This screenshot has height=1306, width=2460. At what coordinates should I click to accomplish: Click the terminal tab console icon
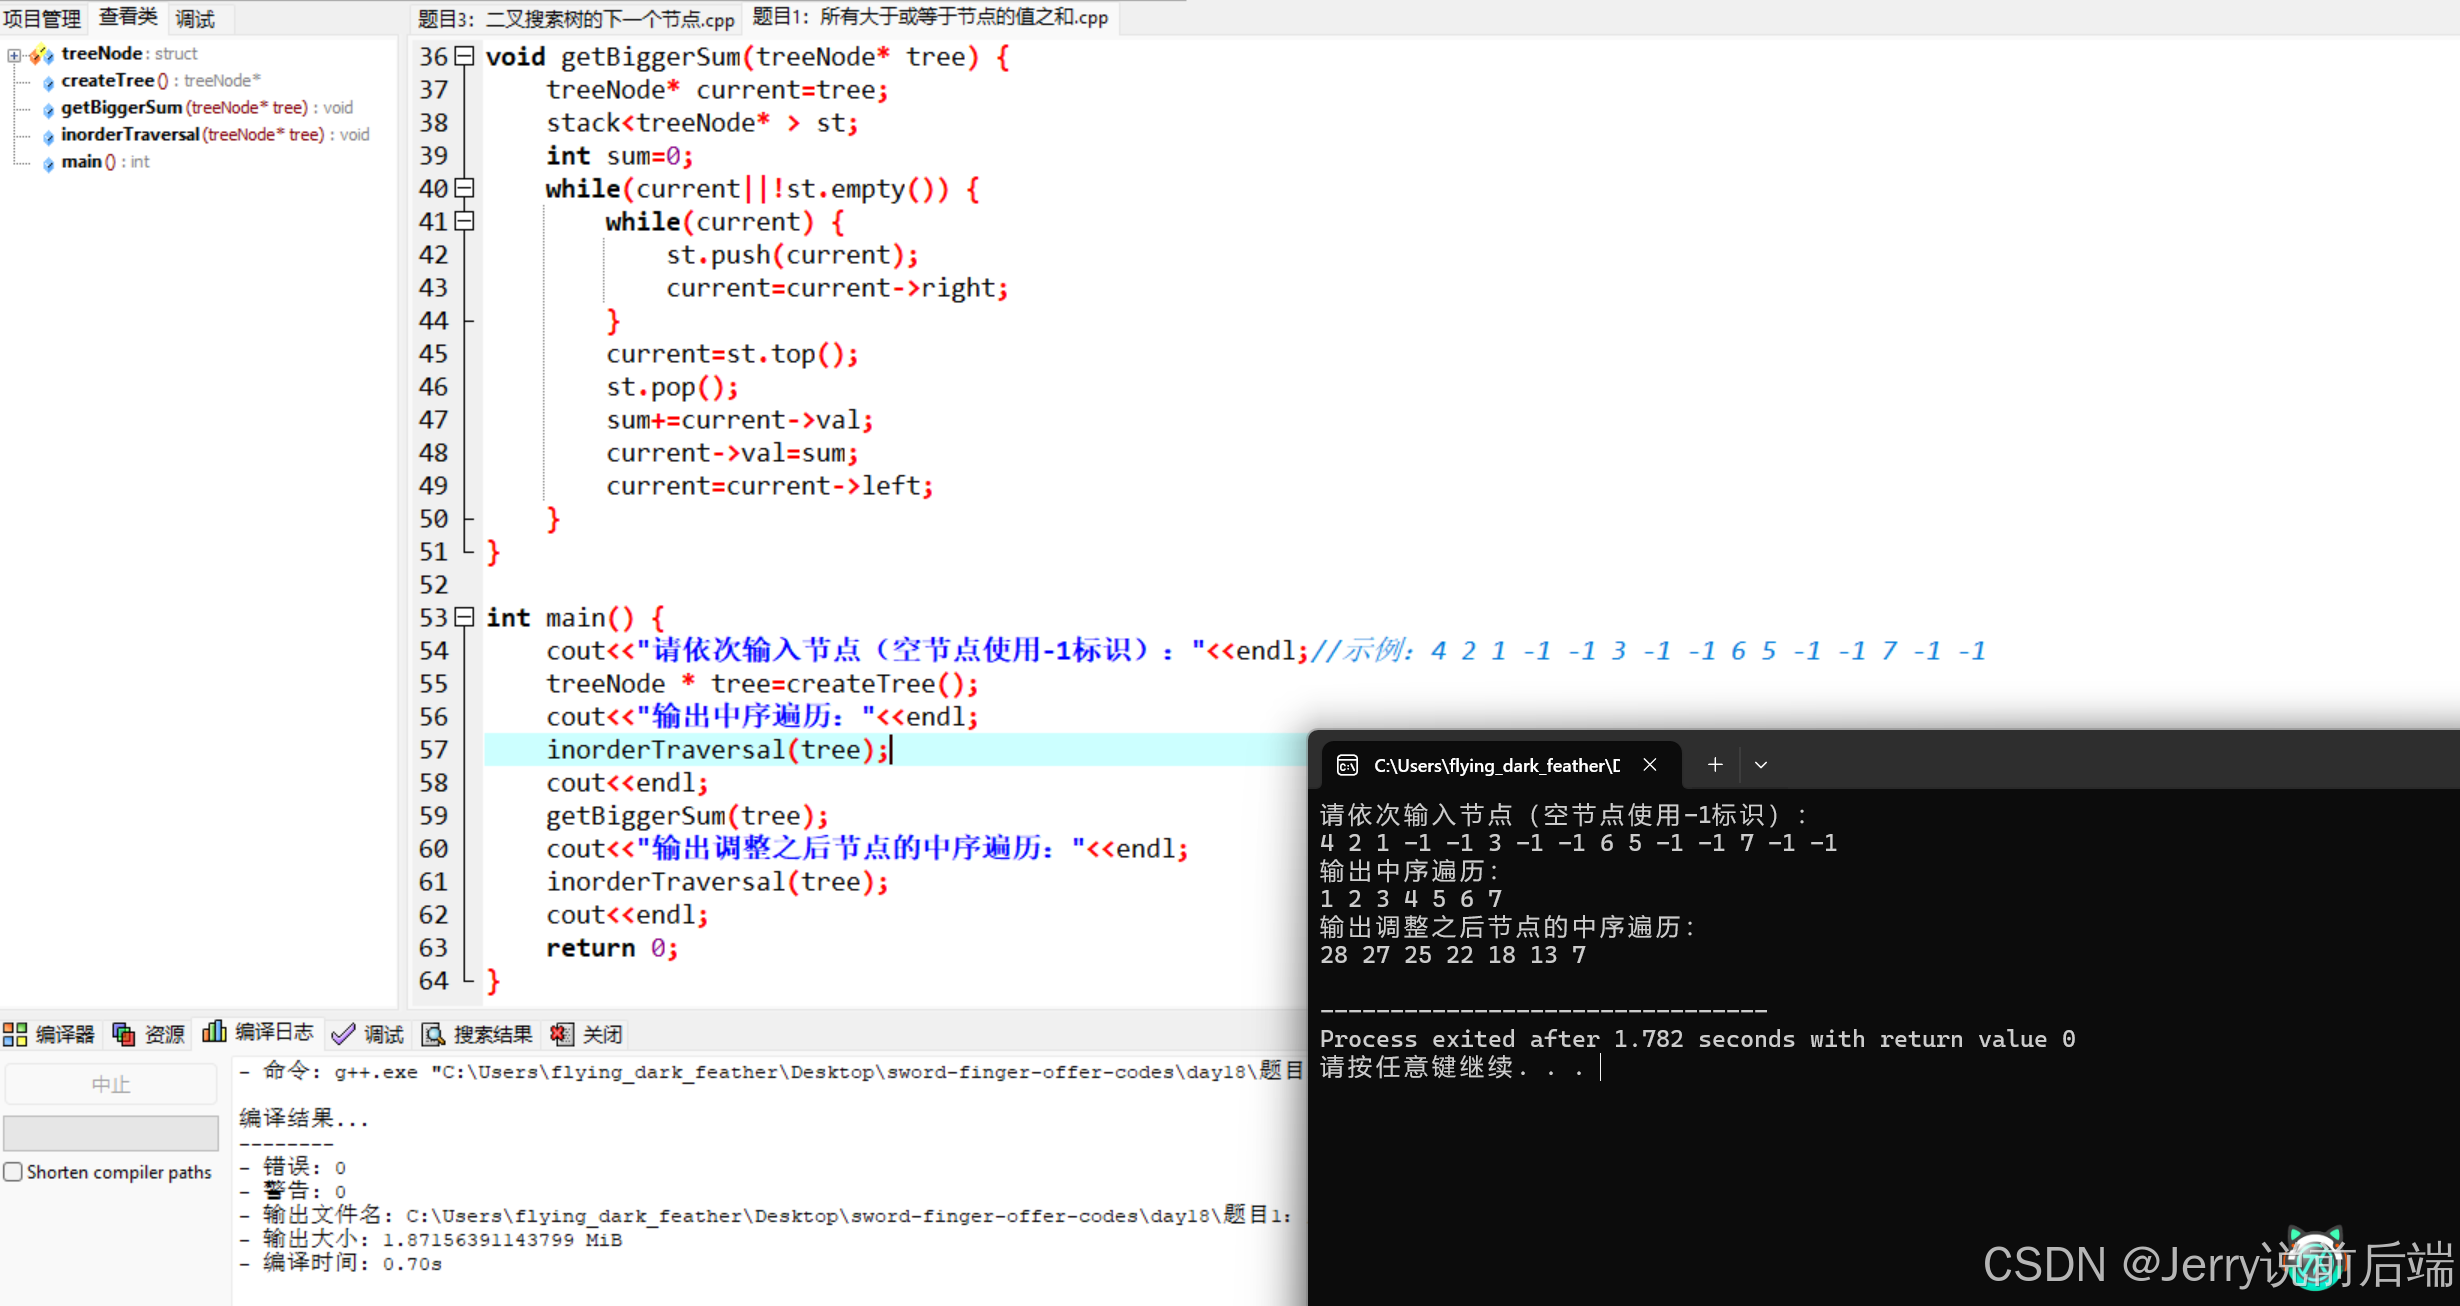point(1347,765)
